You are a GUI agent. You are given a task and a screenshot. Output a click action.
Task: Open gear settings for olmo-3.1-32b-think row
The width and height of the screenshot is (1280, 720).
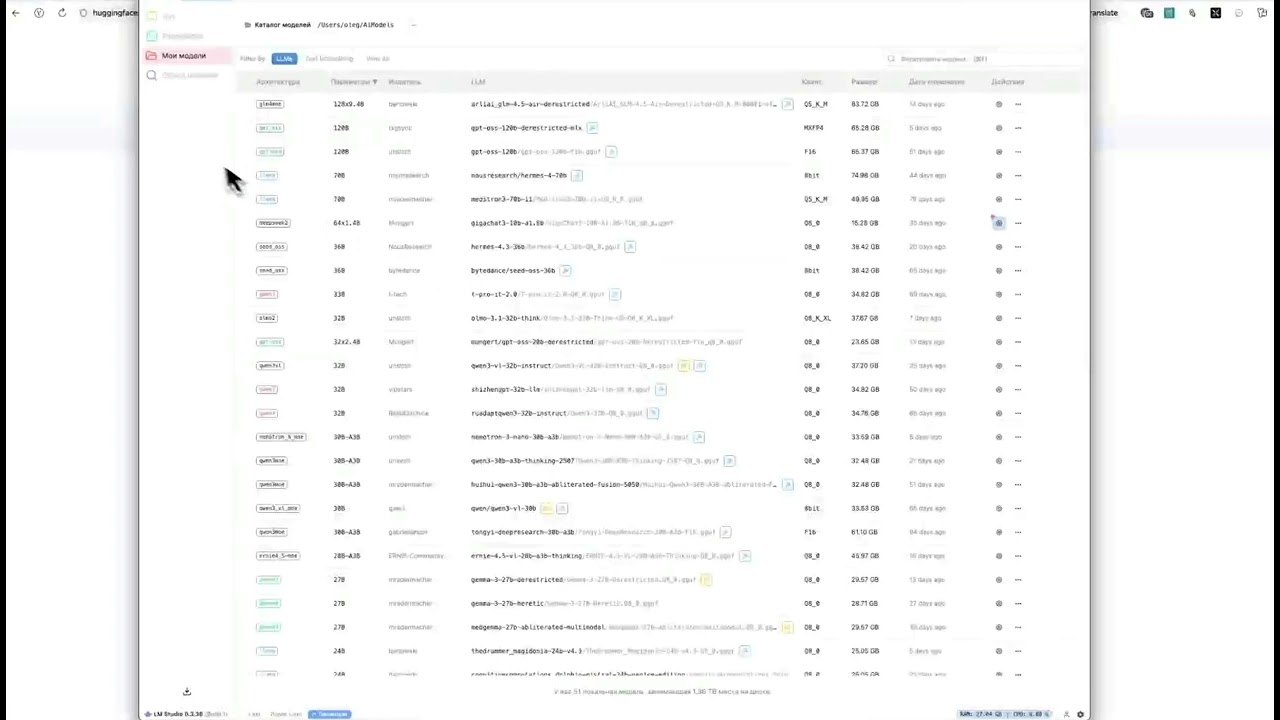point(998,318)
